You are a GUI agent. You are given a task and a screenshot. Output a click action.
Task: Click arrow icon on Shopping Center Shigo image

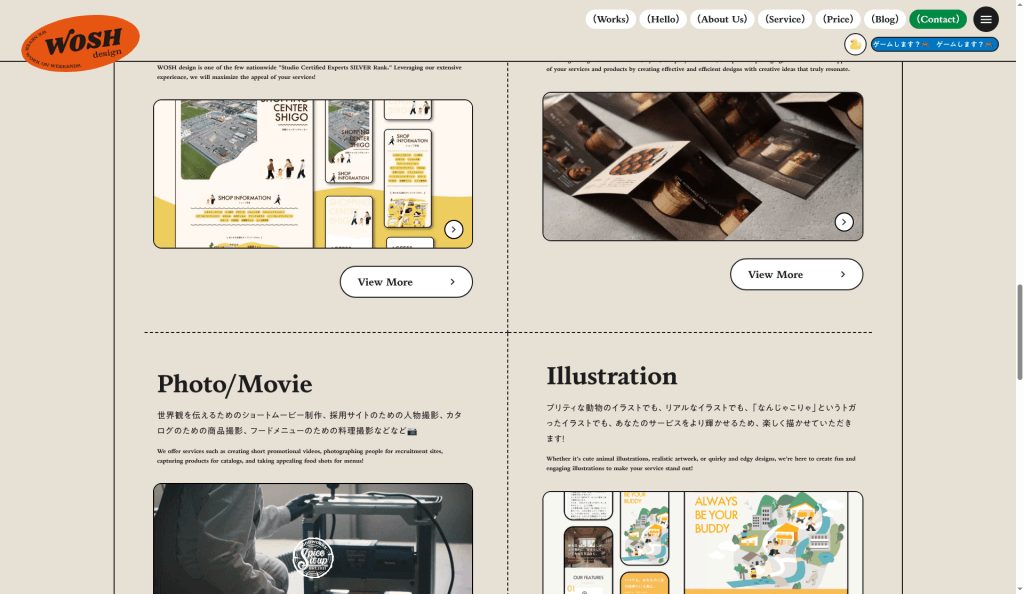coord(454,229)
